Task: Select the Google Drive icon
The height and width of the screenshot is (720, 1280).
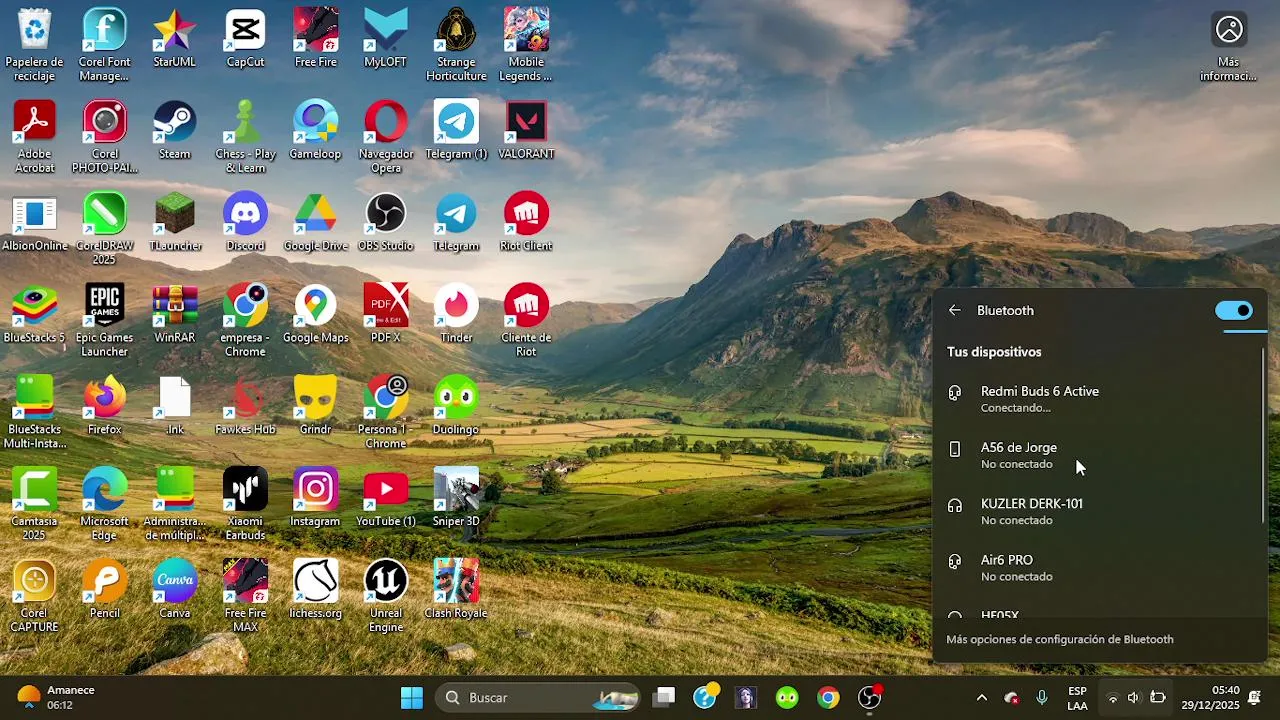Action: pyautogui.click(x=315, y=223)
